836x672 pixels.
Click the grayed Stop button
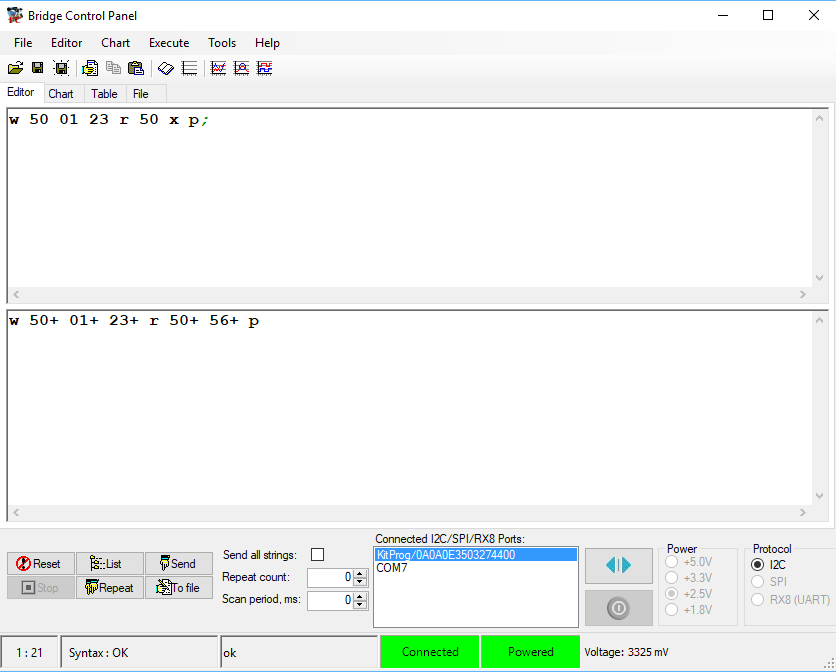[x=41, y=588]
